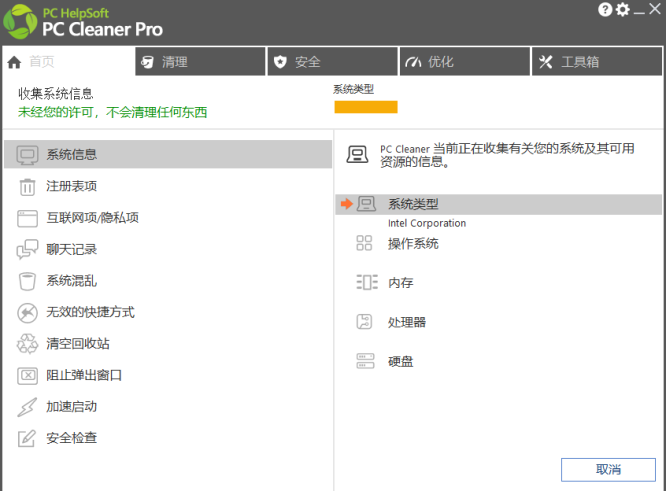Viewport: 666px width, 491px height.
Task: Click the laptop icon beside 系统类型 row
Action: tap(366, 204)
